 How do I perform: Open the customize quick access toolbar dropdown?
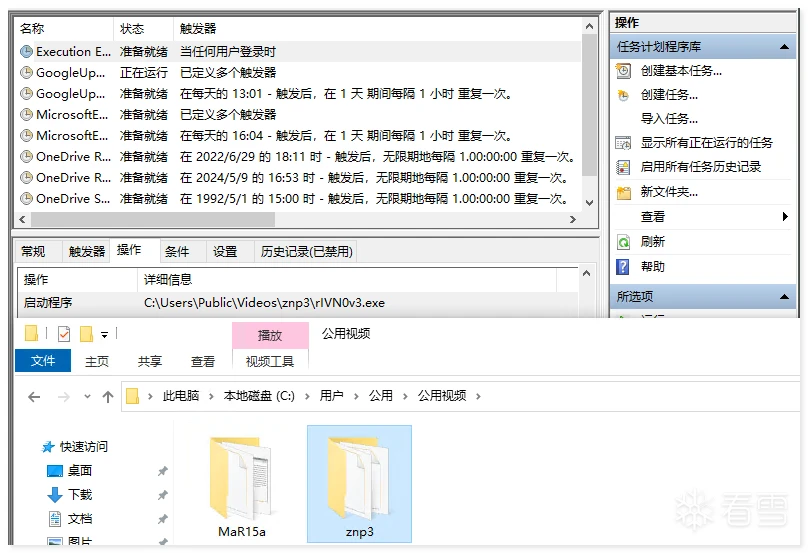(105, 335)
